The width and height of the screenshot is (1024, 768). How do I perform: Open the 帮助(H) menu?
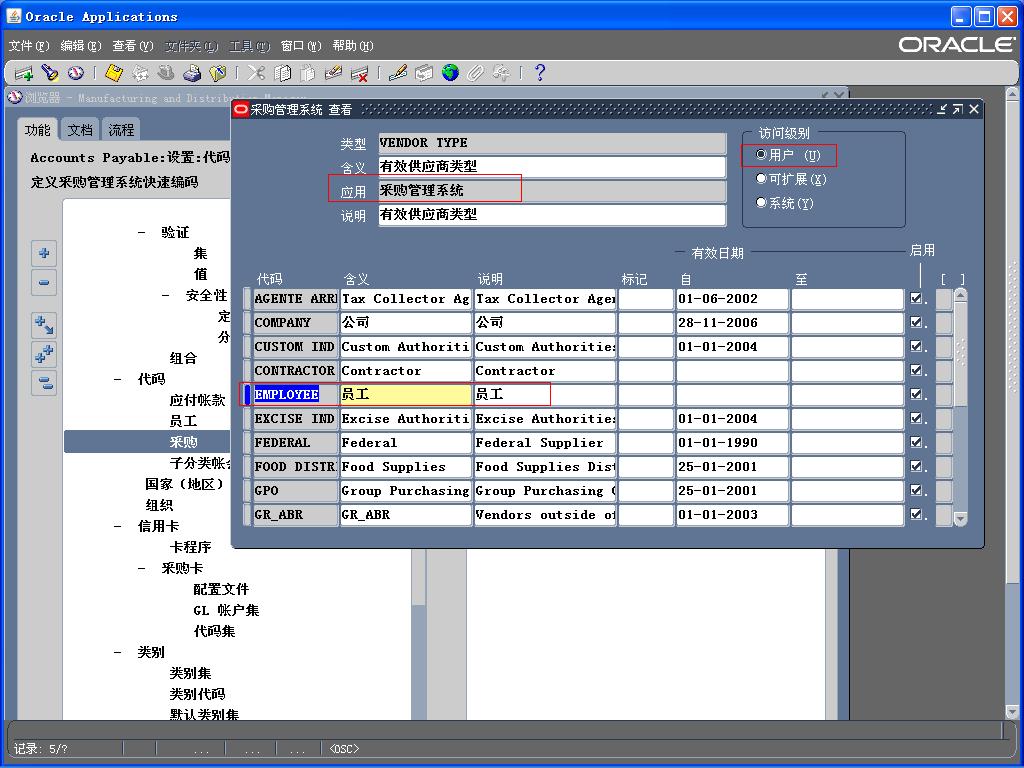tap(353, 46)
